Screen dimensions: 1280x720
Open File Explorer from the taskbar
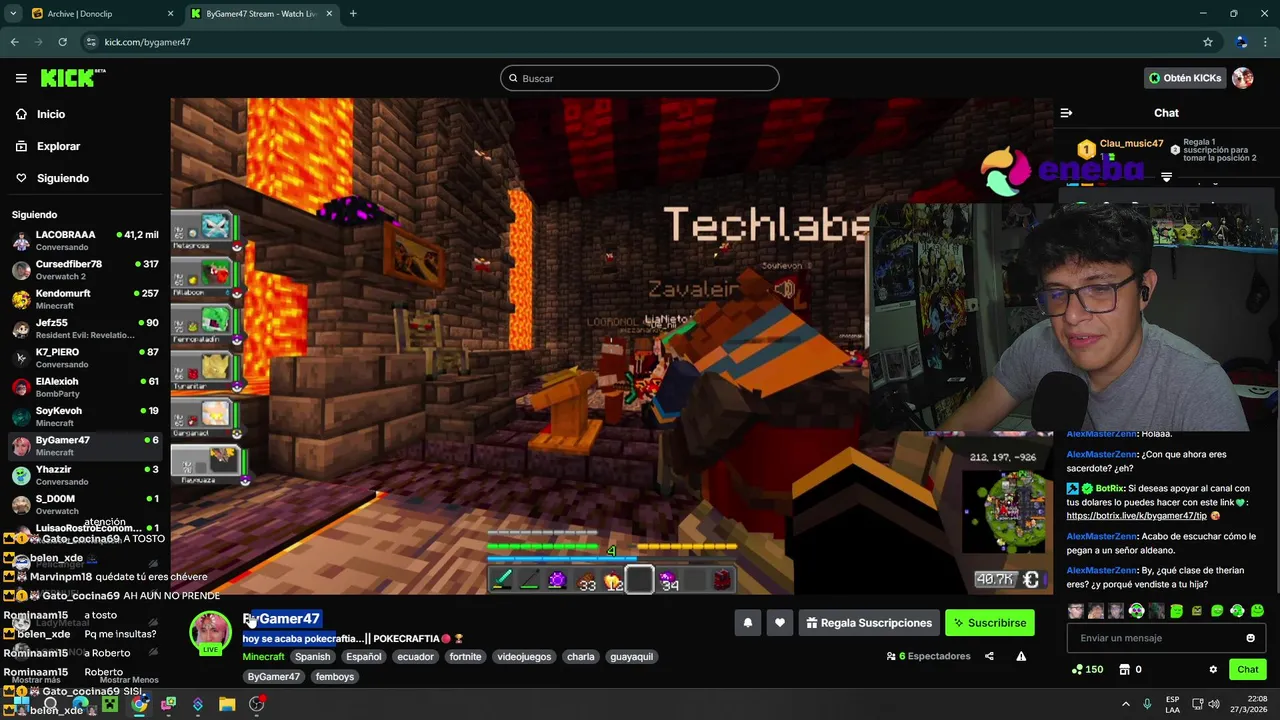click(227, 704)
